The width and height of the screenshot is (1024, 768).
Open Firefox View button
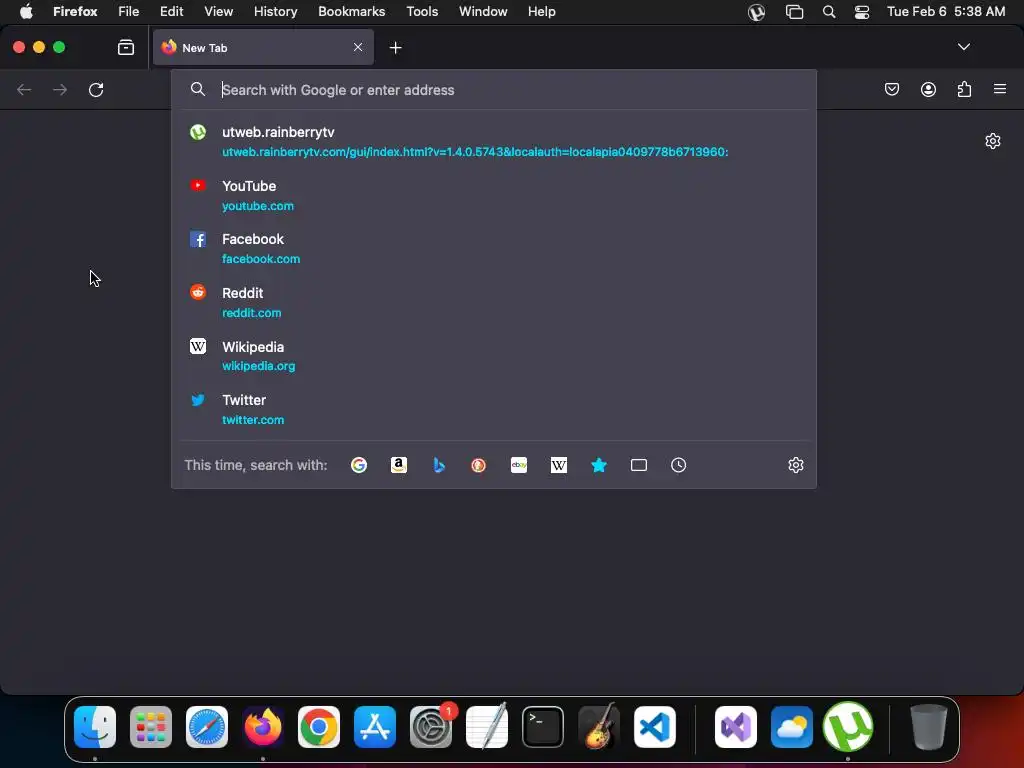(x=126, y=47)
